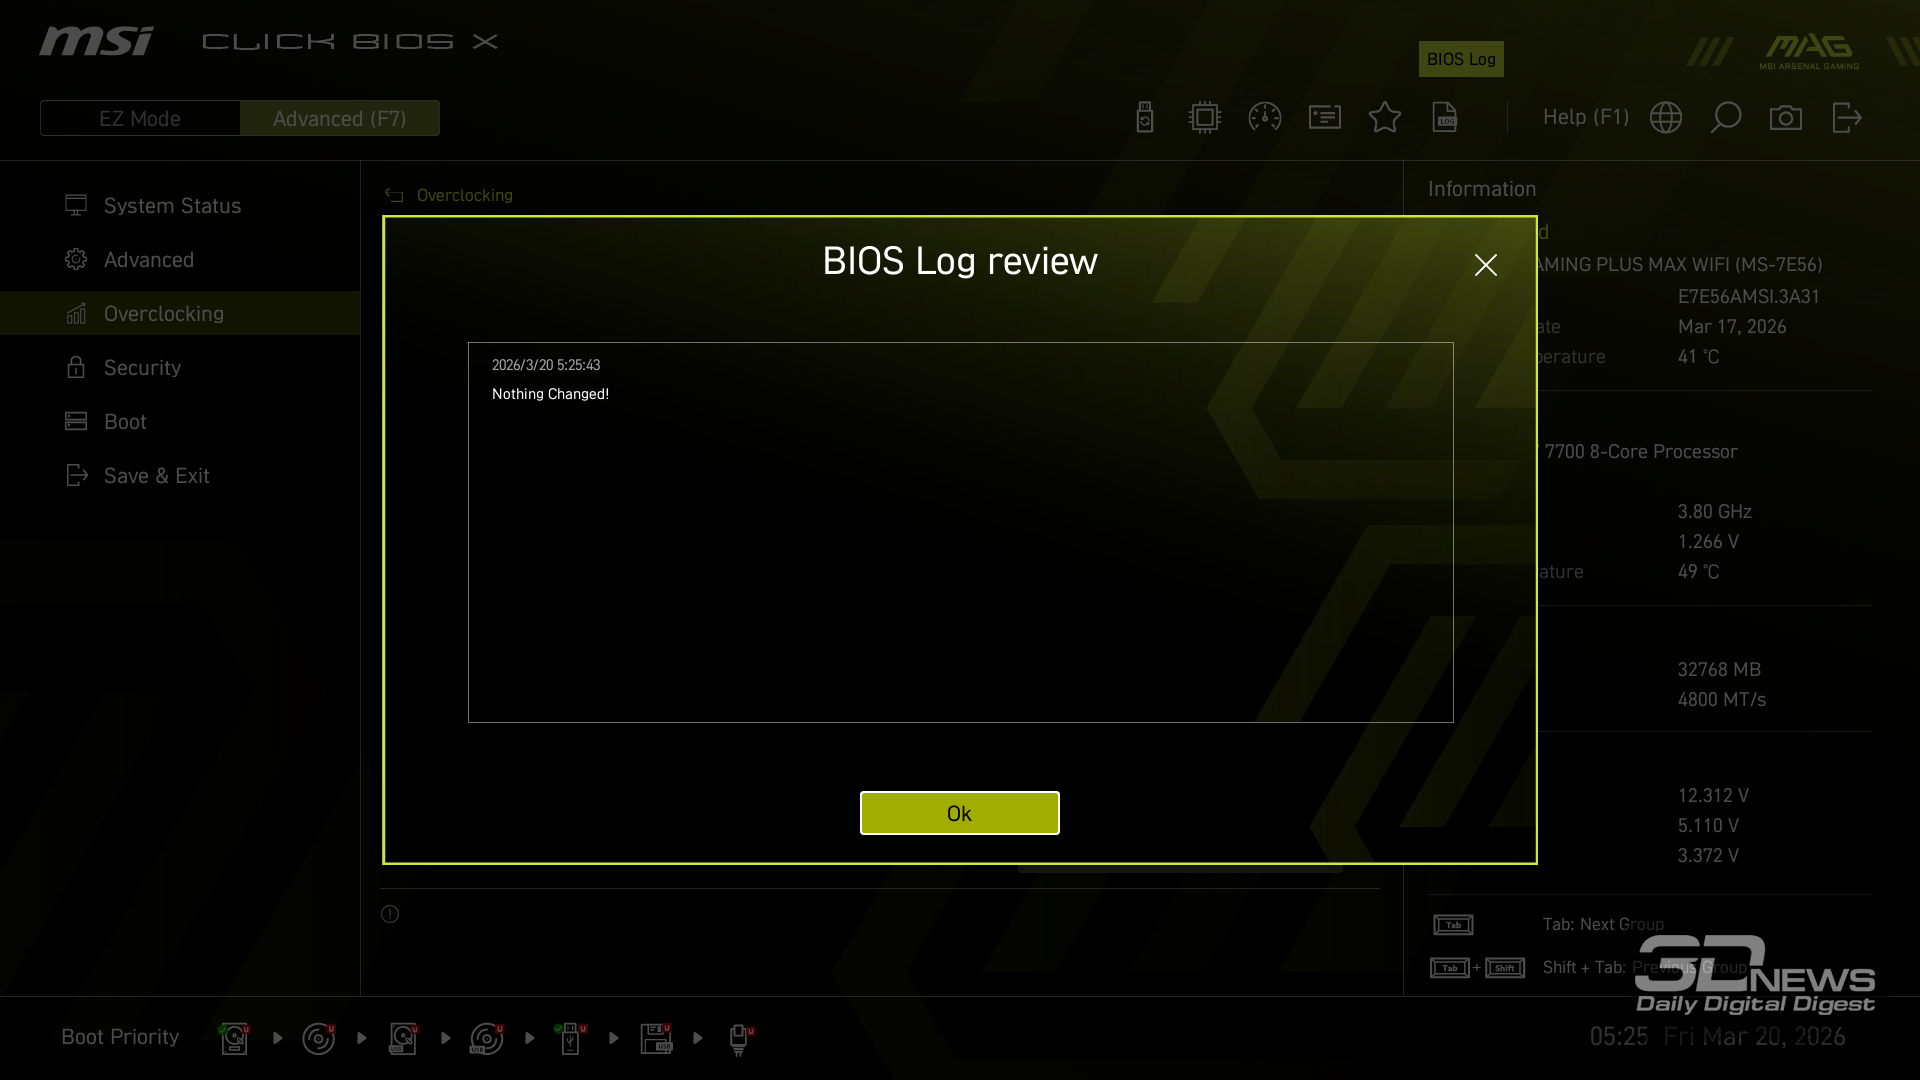Click Help (F1)
The image size is (1920, 1080).
point(1585,117)
